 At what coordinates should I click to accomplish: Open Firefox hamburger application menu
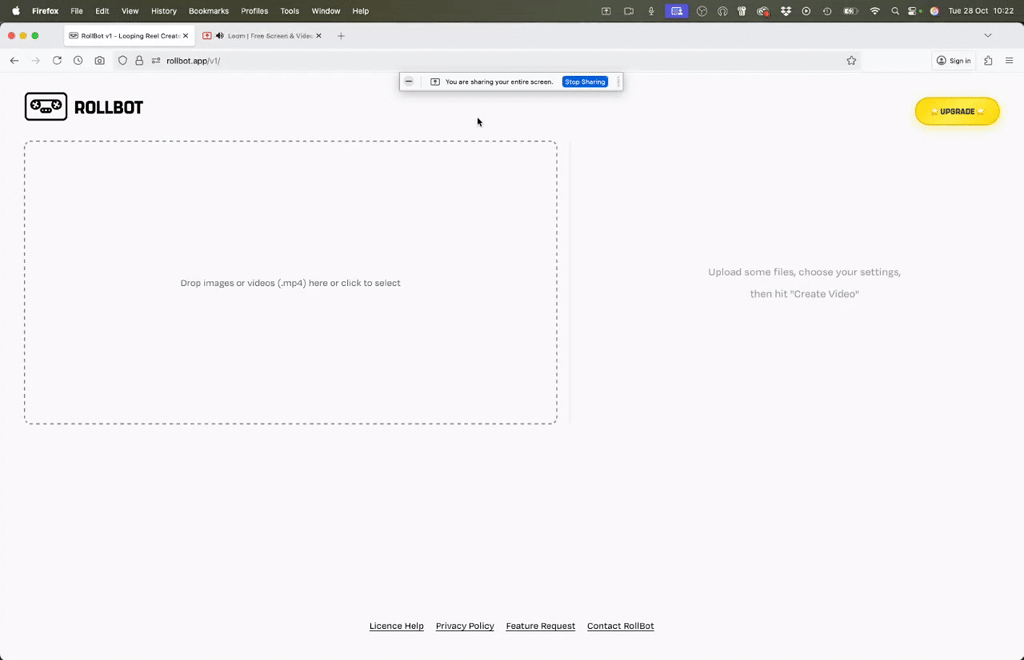pyautogui.click(x=1008, y=61)
